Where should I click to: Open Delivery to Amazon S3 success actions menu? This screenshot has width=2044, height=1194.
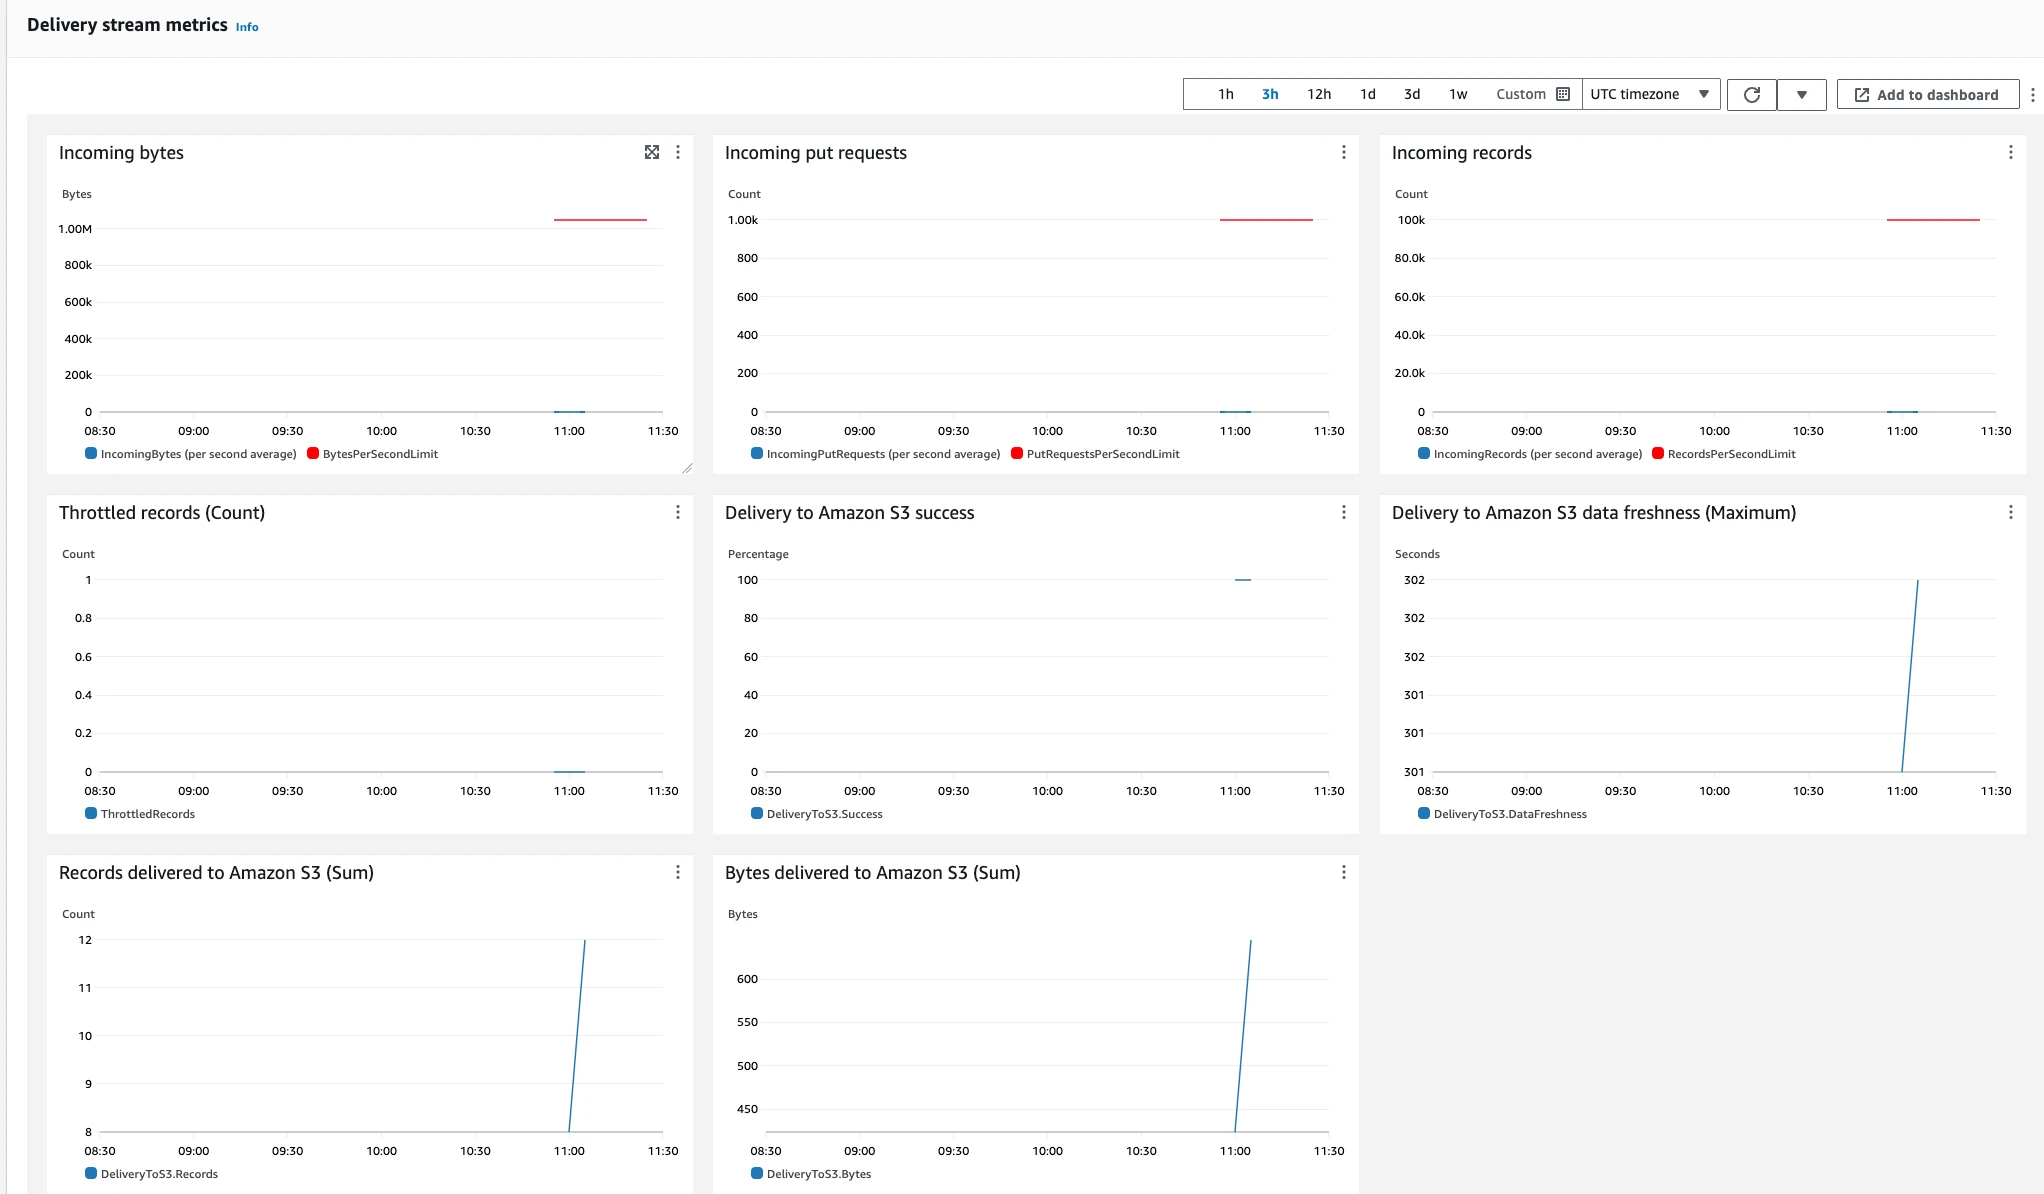pyautogui.click(x=1344, y=512)
